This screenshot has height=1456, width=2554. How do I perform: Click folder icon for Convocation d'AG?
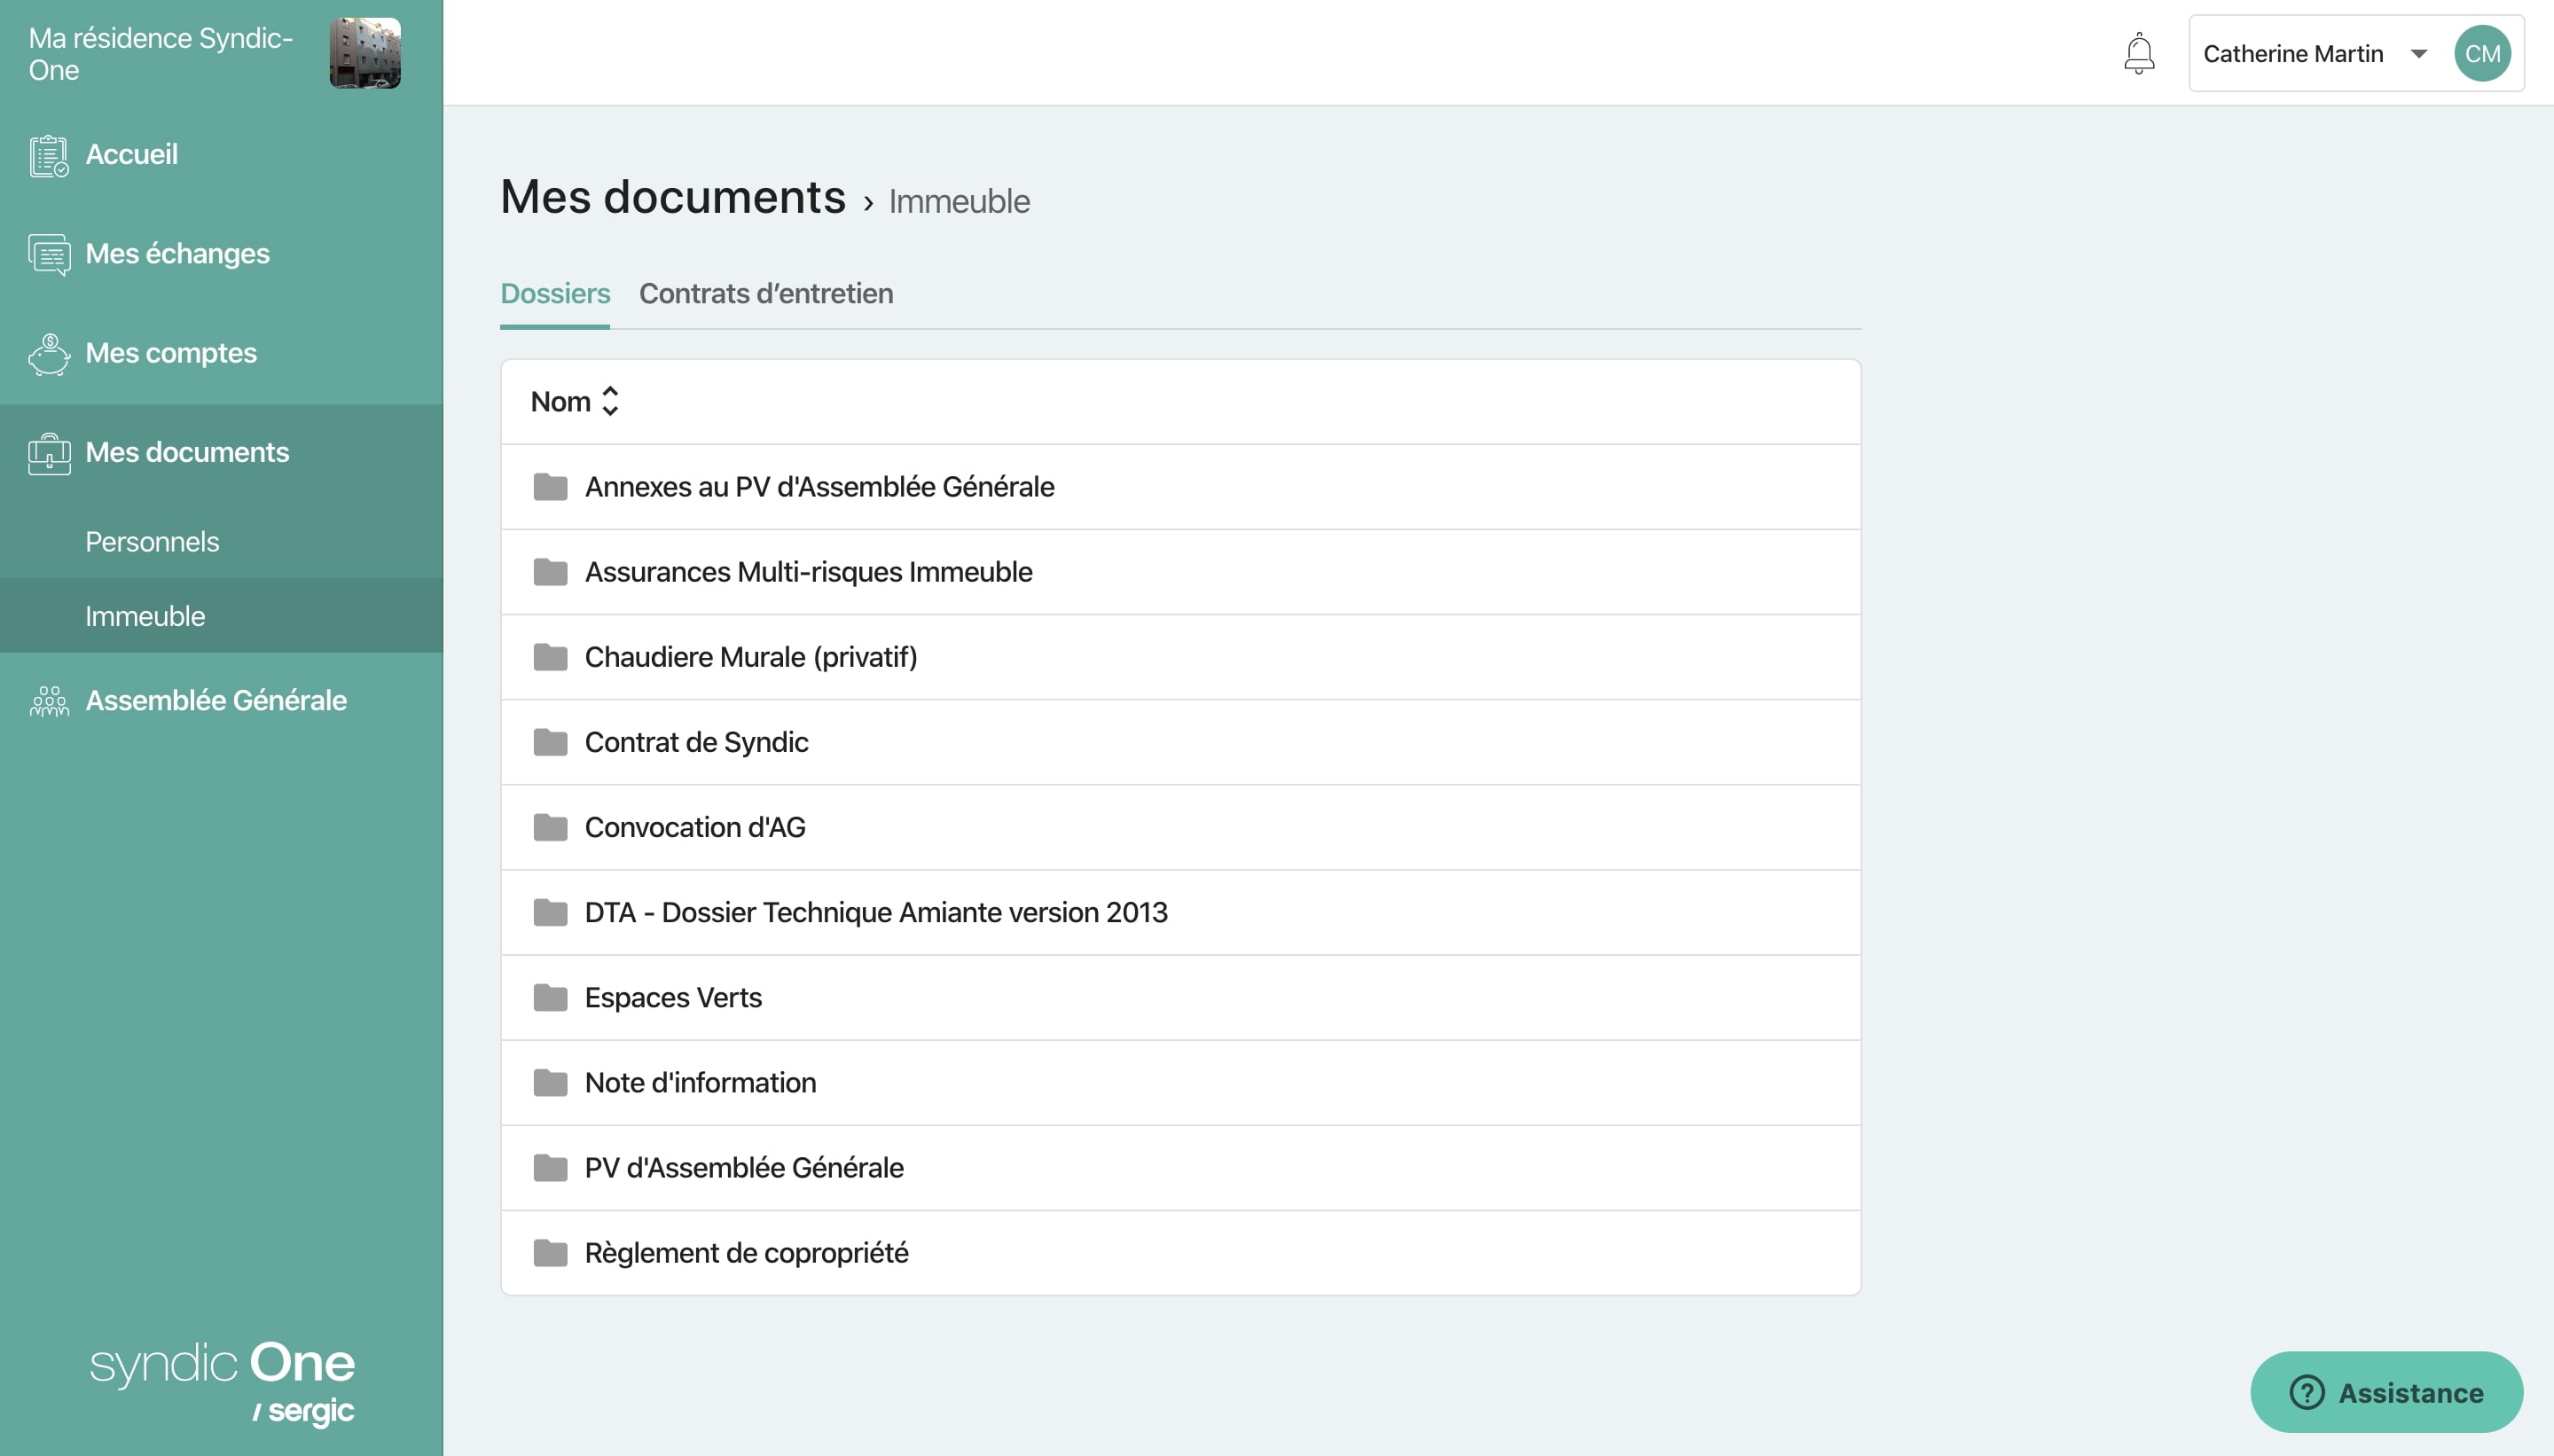pos(550,827)
